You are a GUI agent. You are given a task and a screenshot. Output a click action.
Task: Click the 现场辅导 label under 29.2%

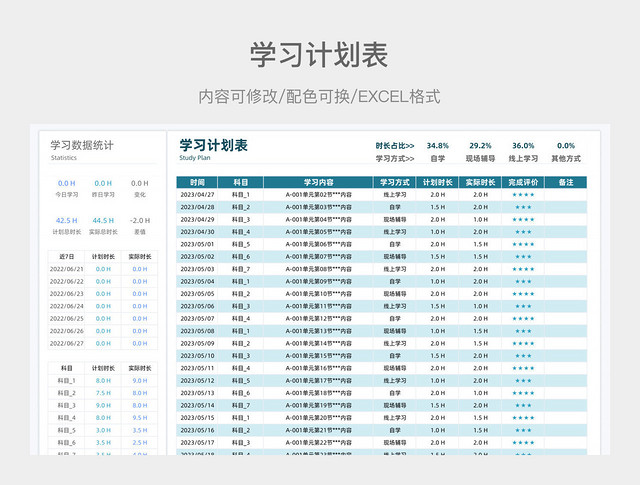click(480, 158)
